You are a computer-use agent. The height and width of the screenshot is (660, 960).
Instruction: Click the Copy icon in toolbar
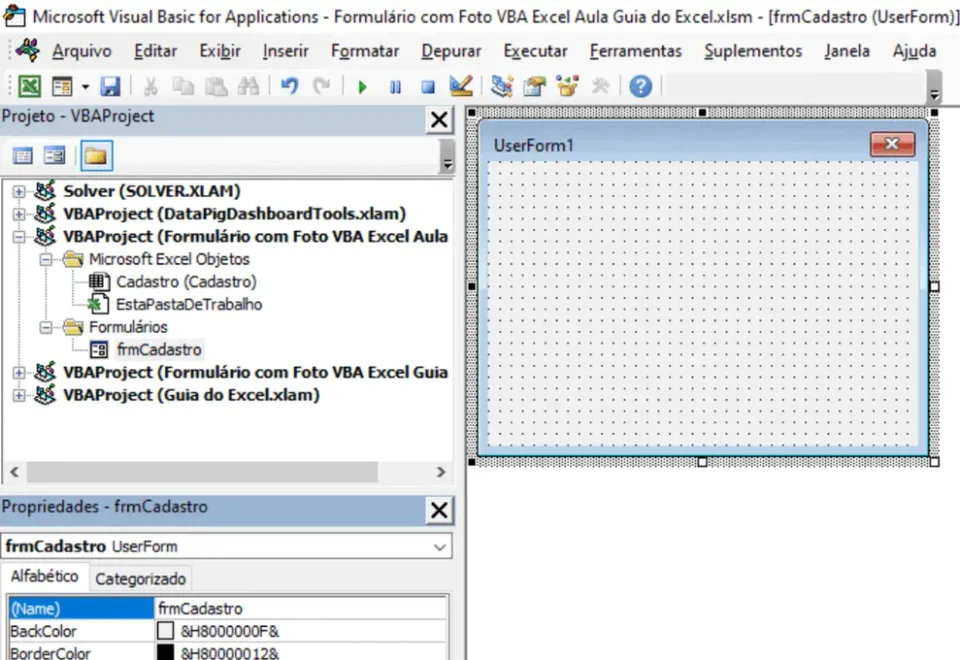pos(182,86)
